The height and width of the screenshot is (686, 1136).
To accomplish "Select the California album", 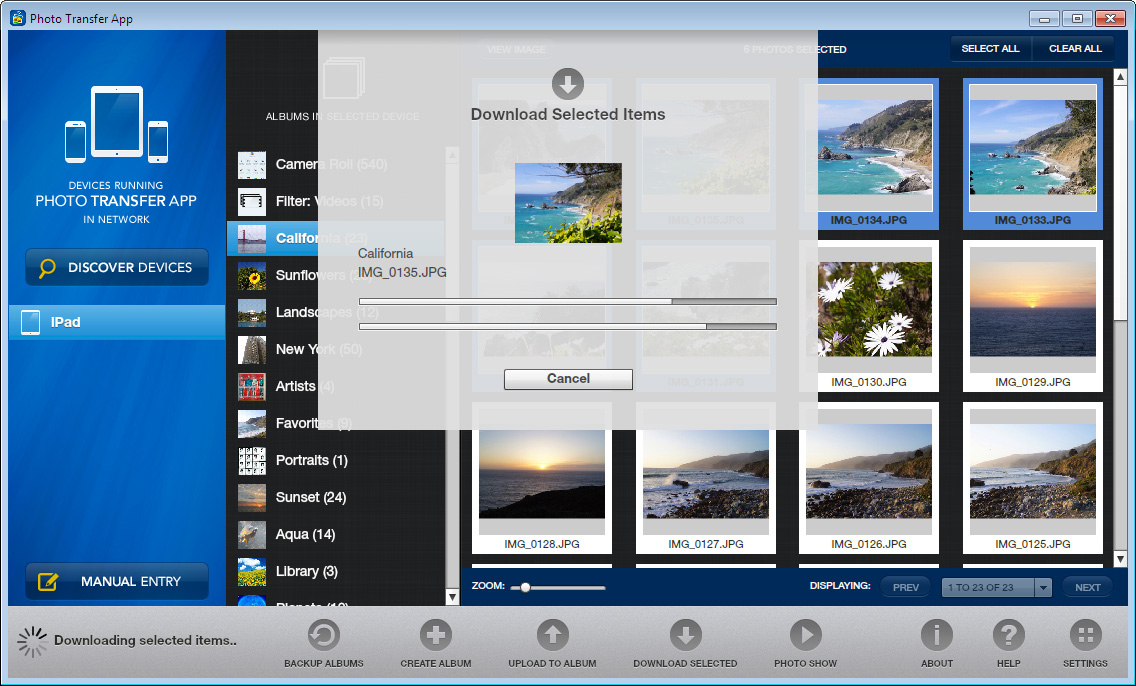I will [x=337, y=238].
